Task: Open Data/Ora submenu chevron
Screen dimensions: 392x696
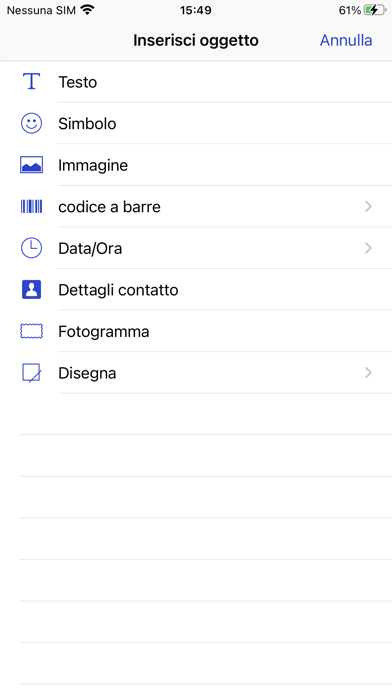Action: click(x=368, y=248)
